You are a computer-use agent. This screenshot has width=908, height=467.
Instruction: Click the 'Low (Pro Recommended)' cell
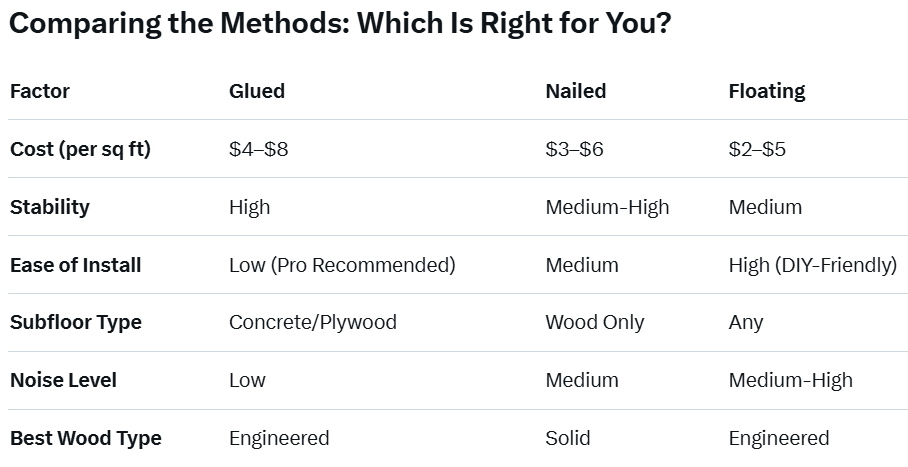point(342,265)
